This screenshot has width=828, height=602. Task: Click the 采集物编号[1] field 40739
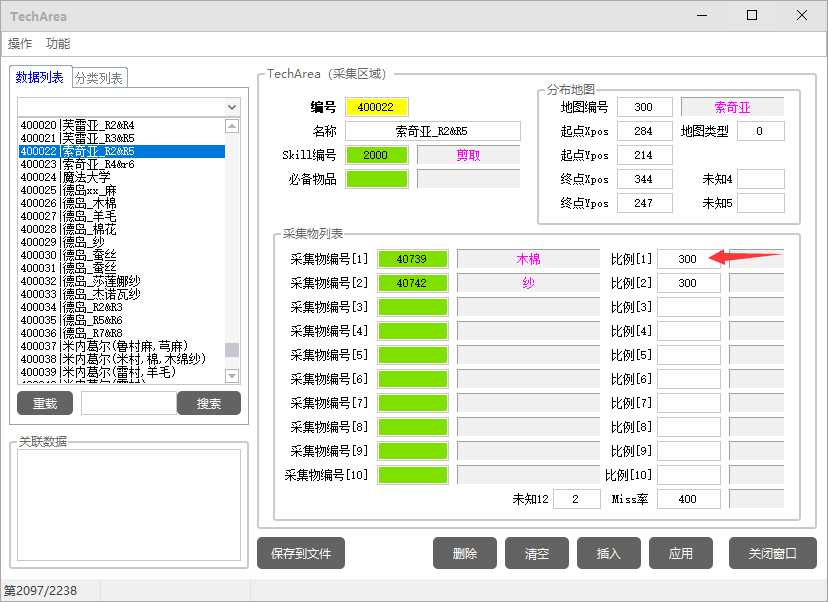pos(412,259)
